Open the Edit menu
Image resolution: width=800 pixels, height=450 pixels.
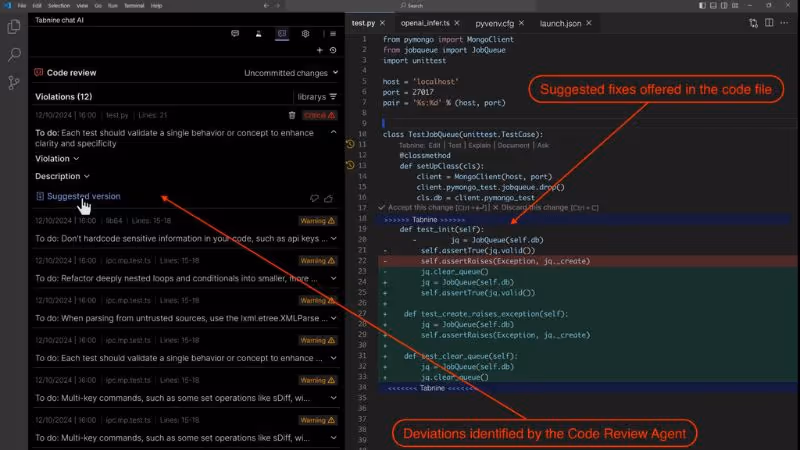click(37, 6)
